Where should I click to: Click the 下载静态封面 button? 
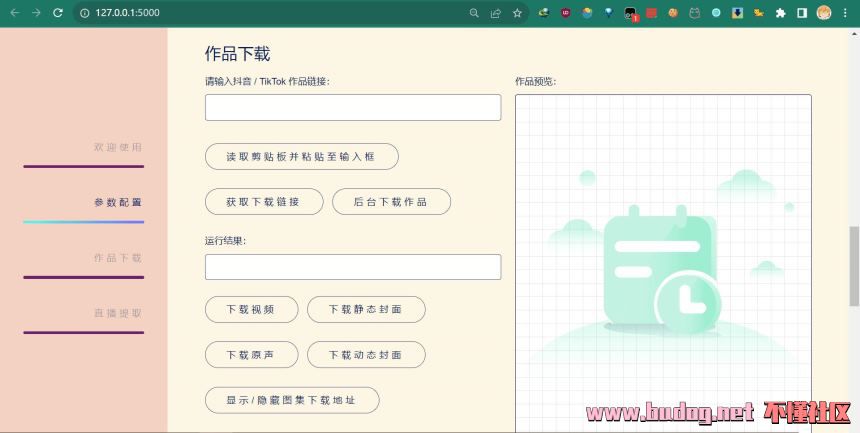[366, 310]
